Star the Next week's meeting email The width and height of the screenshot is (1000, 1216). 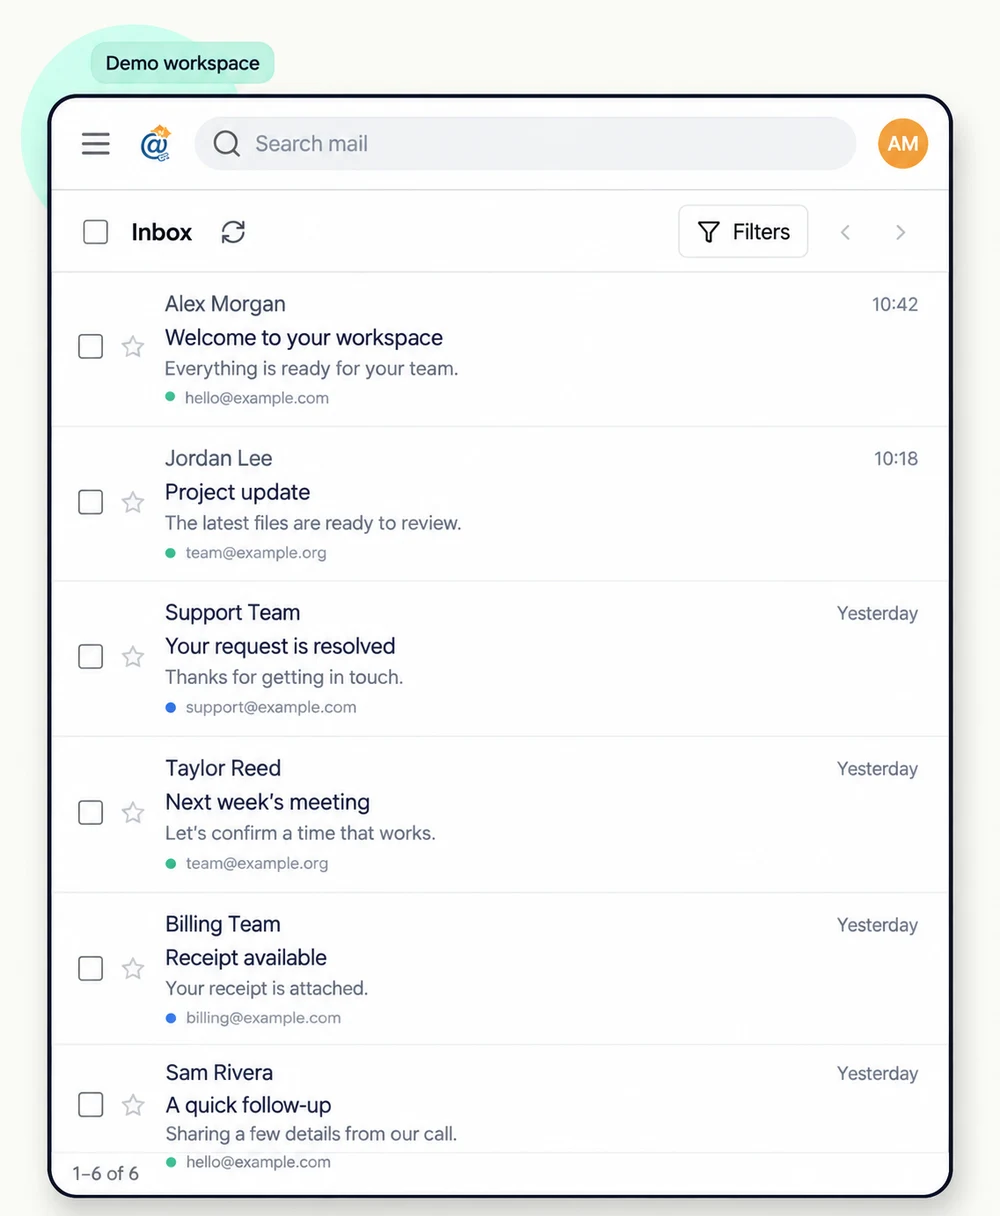[x=133, y=813]
